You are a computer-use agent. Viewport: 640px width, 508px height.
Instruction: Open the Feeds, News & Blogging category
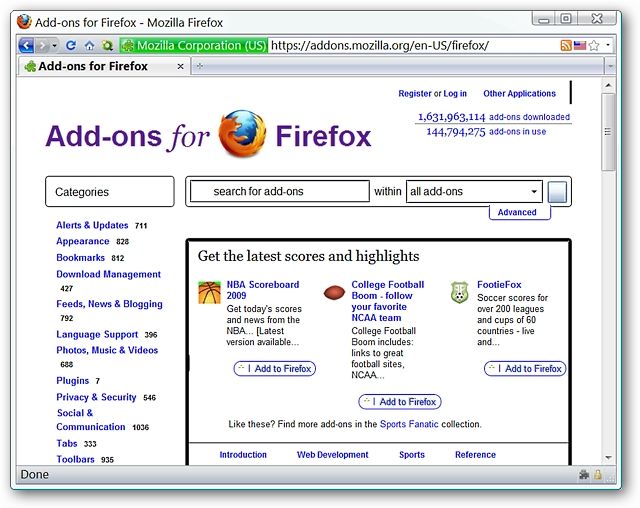[x=109, y=304]
